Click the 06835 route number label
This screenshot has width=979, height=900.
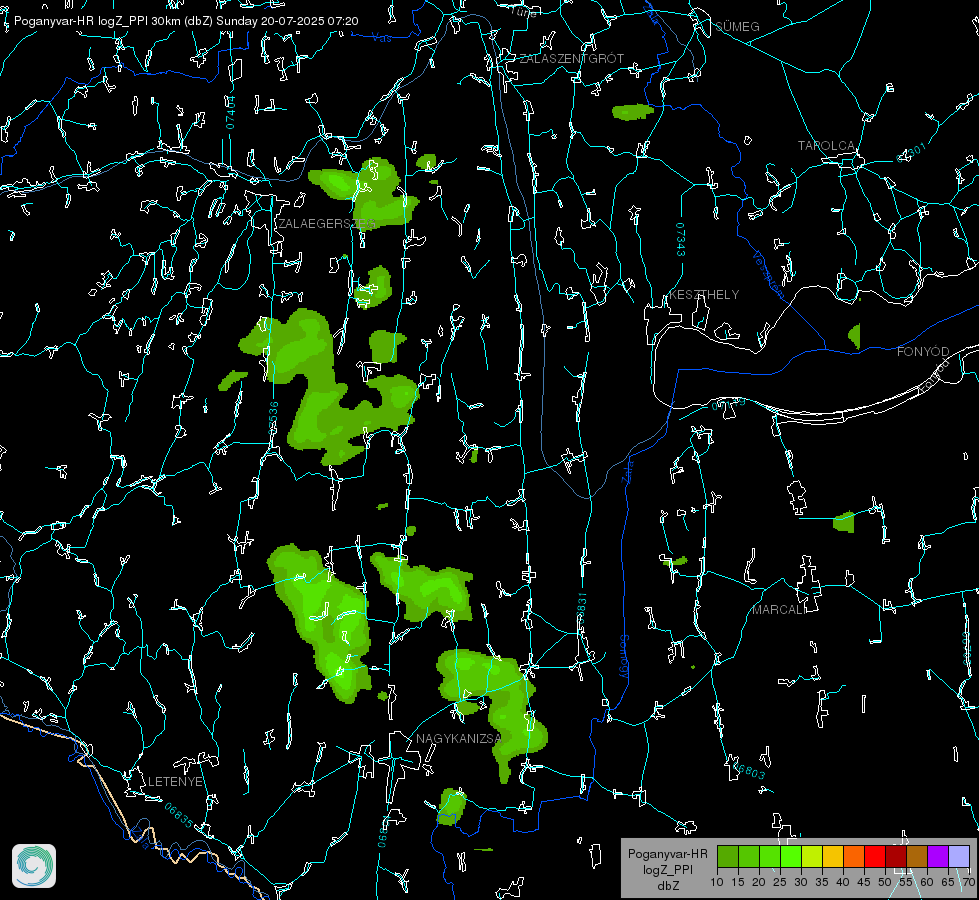pyautogui.click(x=179, y=816)
